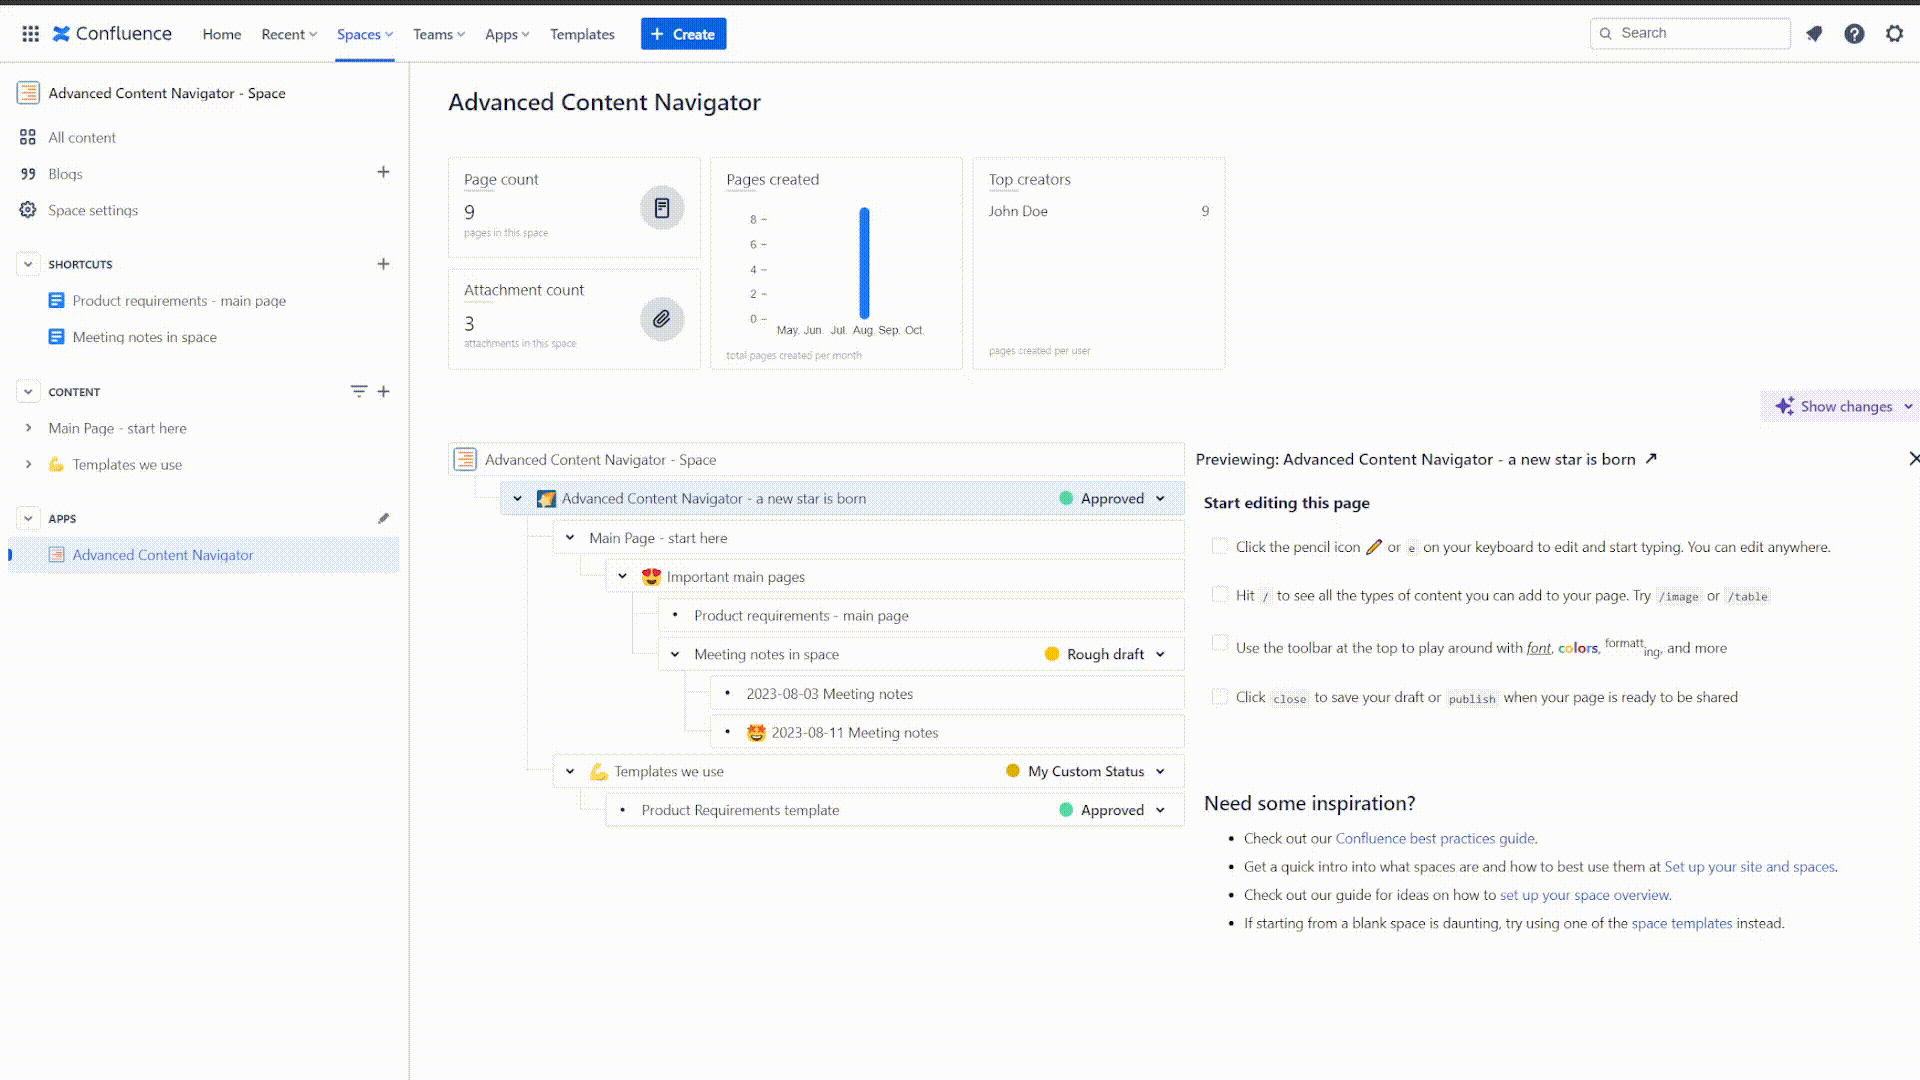Click the Product requirements shortcut page icon
This screenshot has height=1080, width=1920.
pyautogui.click(x=57, y=301)
